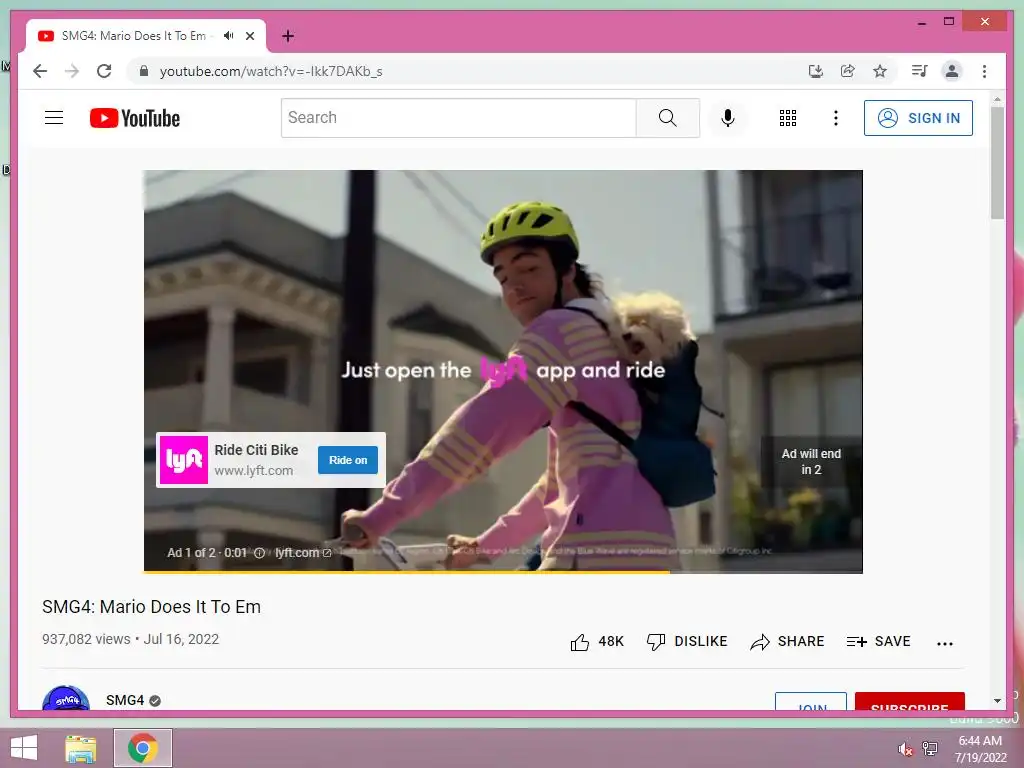Open the taskbar clock 6:44 AM
The image size is (1024, 768).
tap(980, 749)
